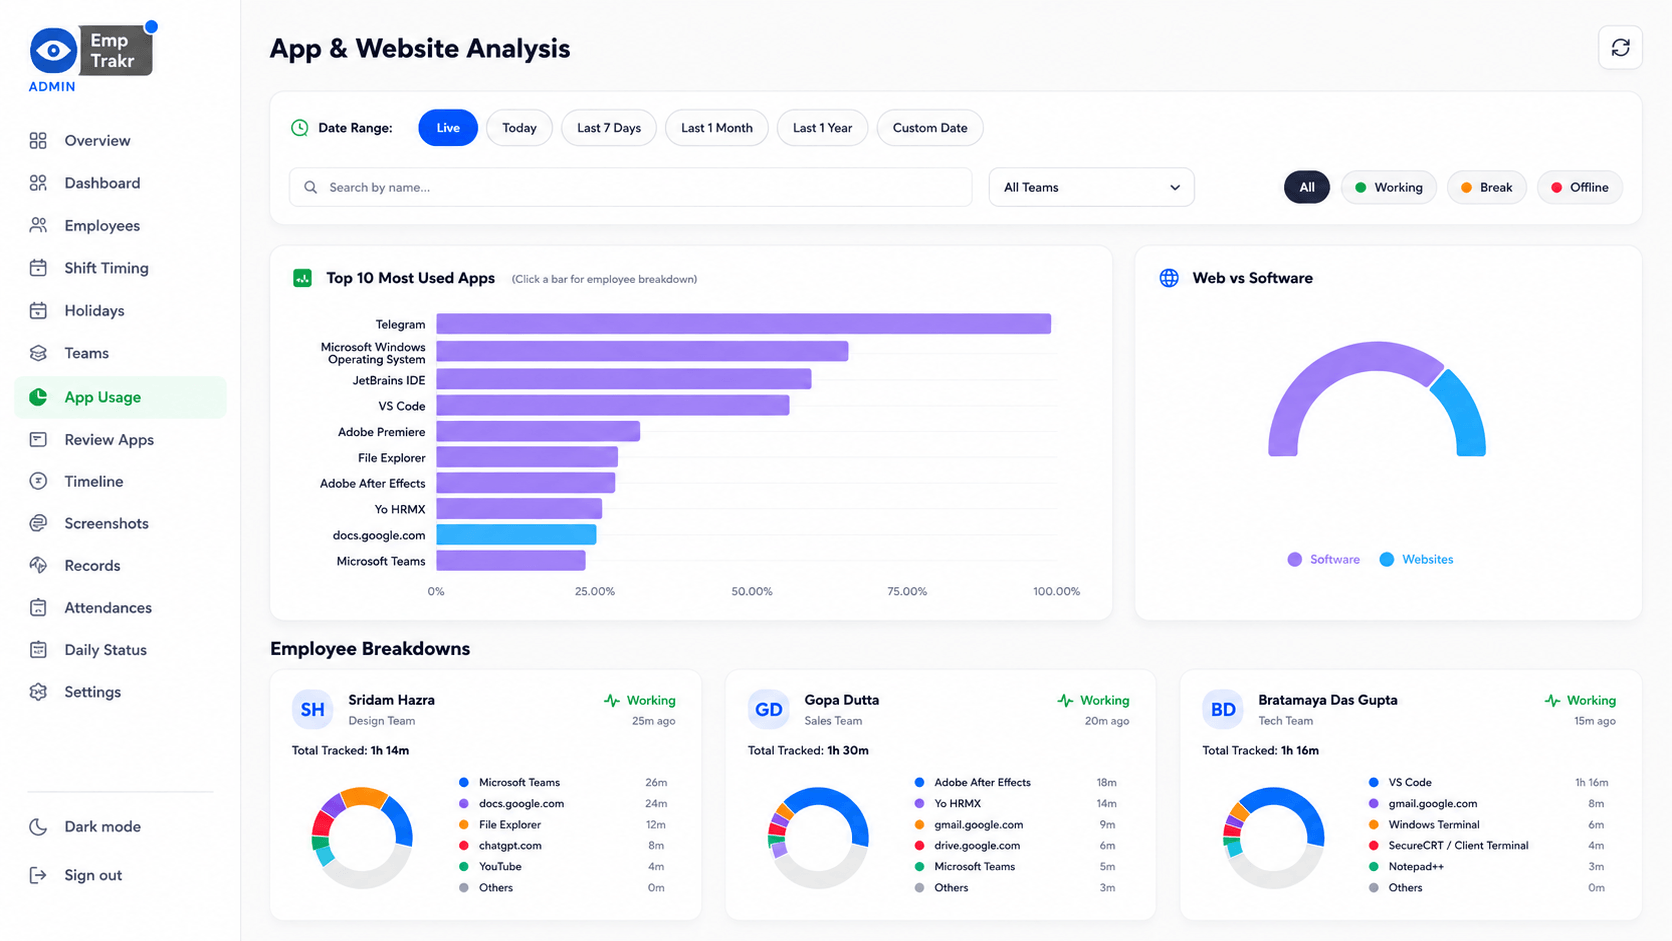The width and height of the screenshot is (1672, 941).
Task: Click the Adobe Premiere bar
Action: pos(538,431)
